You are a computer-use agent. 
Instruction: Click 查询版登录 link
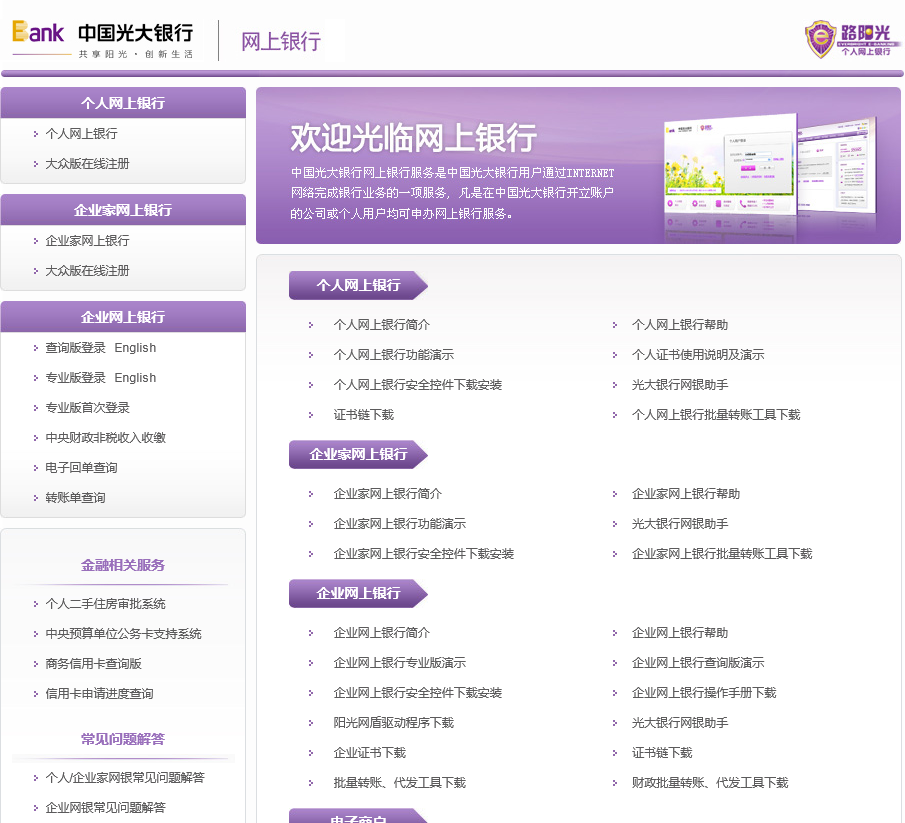76,348
